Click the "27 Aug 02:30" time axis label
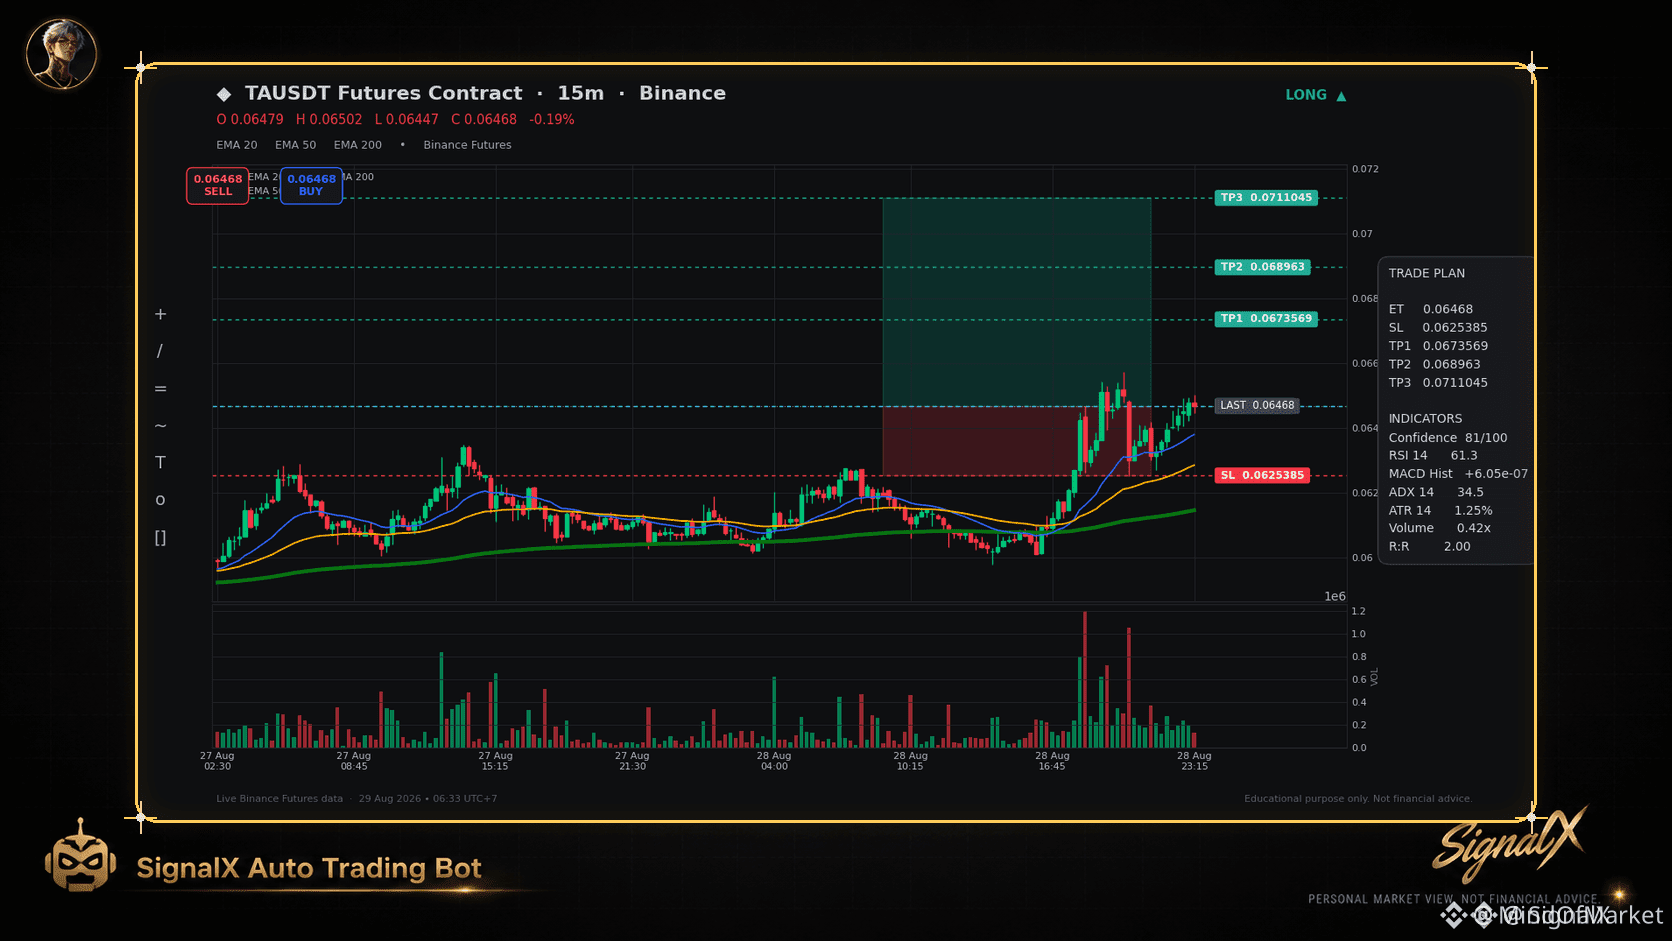1672x941 pixels. tap(217, 761)
